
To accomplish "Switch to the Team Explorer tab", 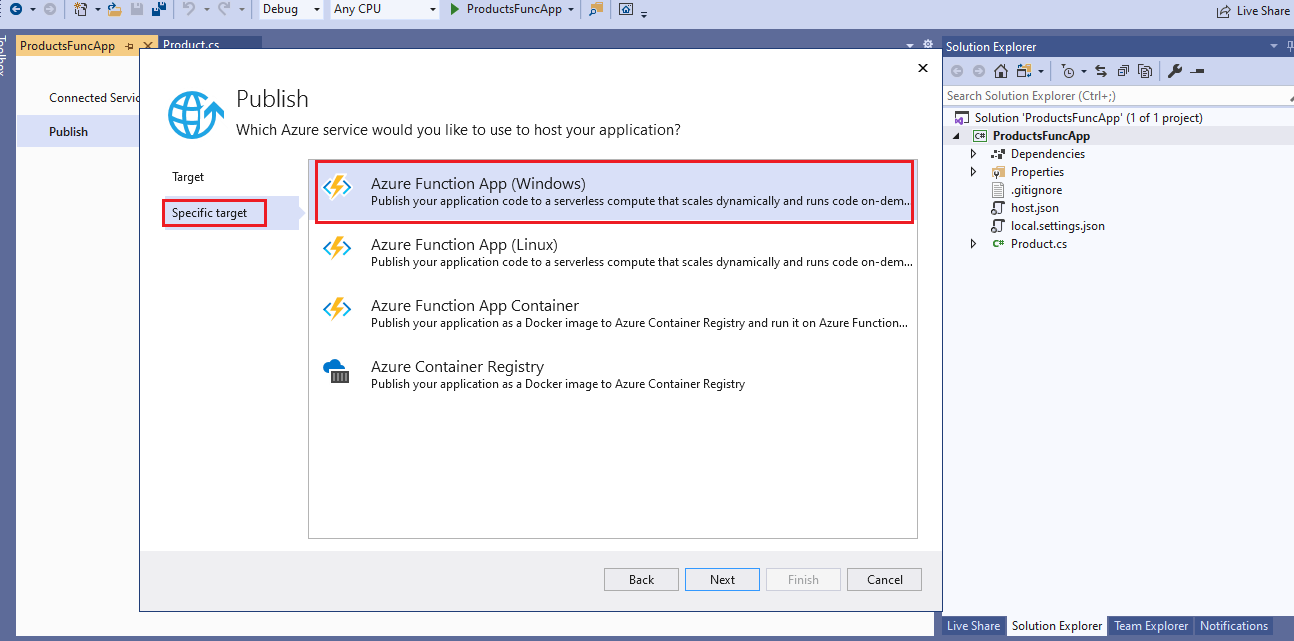I will (x=1151, y=626).
